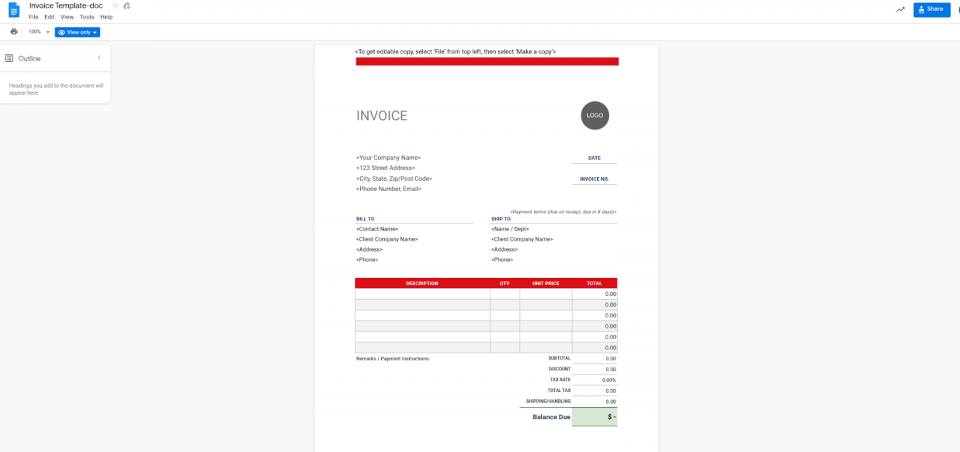This screenshot has width=960, height=452.
Task: Click the <Contact Name> line
Action: (377, 229)
